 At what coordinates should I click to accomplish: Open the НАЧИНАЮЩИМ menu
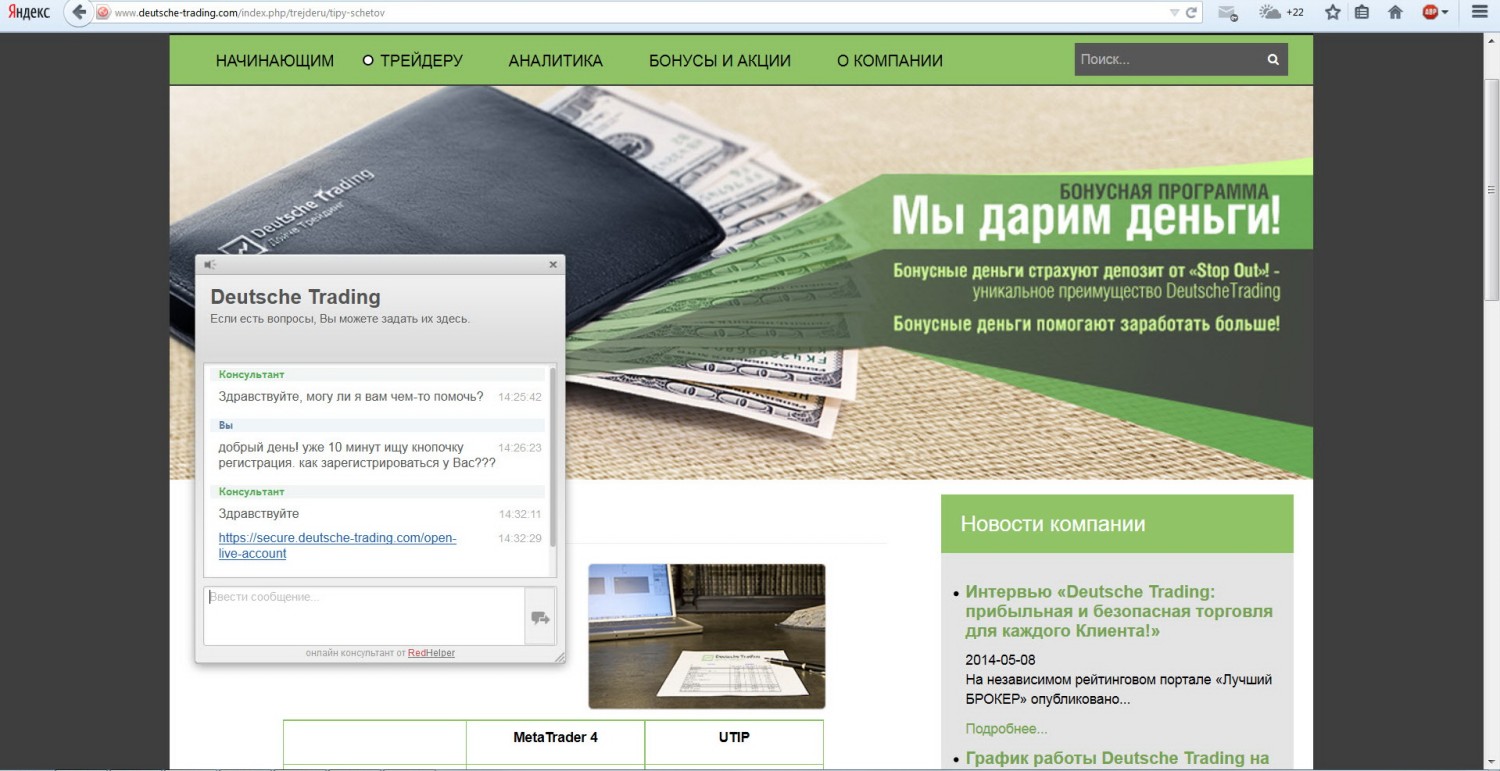275,60
